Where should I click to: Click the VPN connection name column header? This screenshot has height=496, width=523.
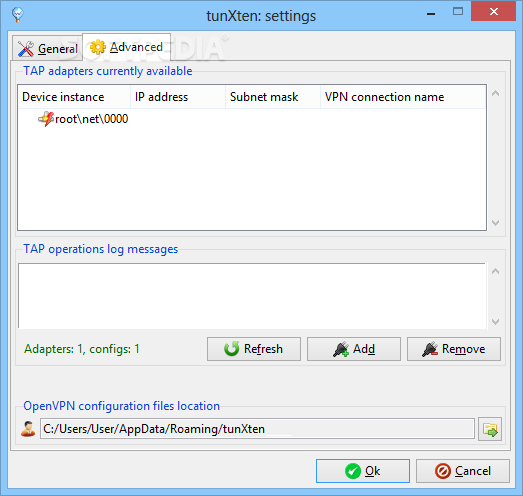point(403,97)
